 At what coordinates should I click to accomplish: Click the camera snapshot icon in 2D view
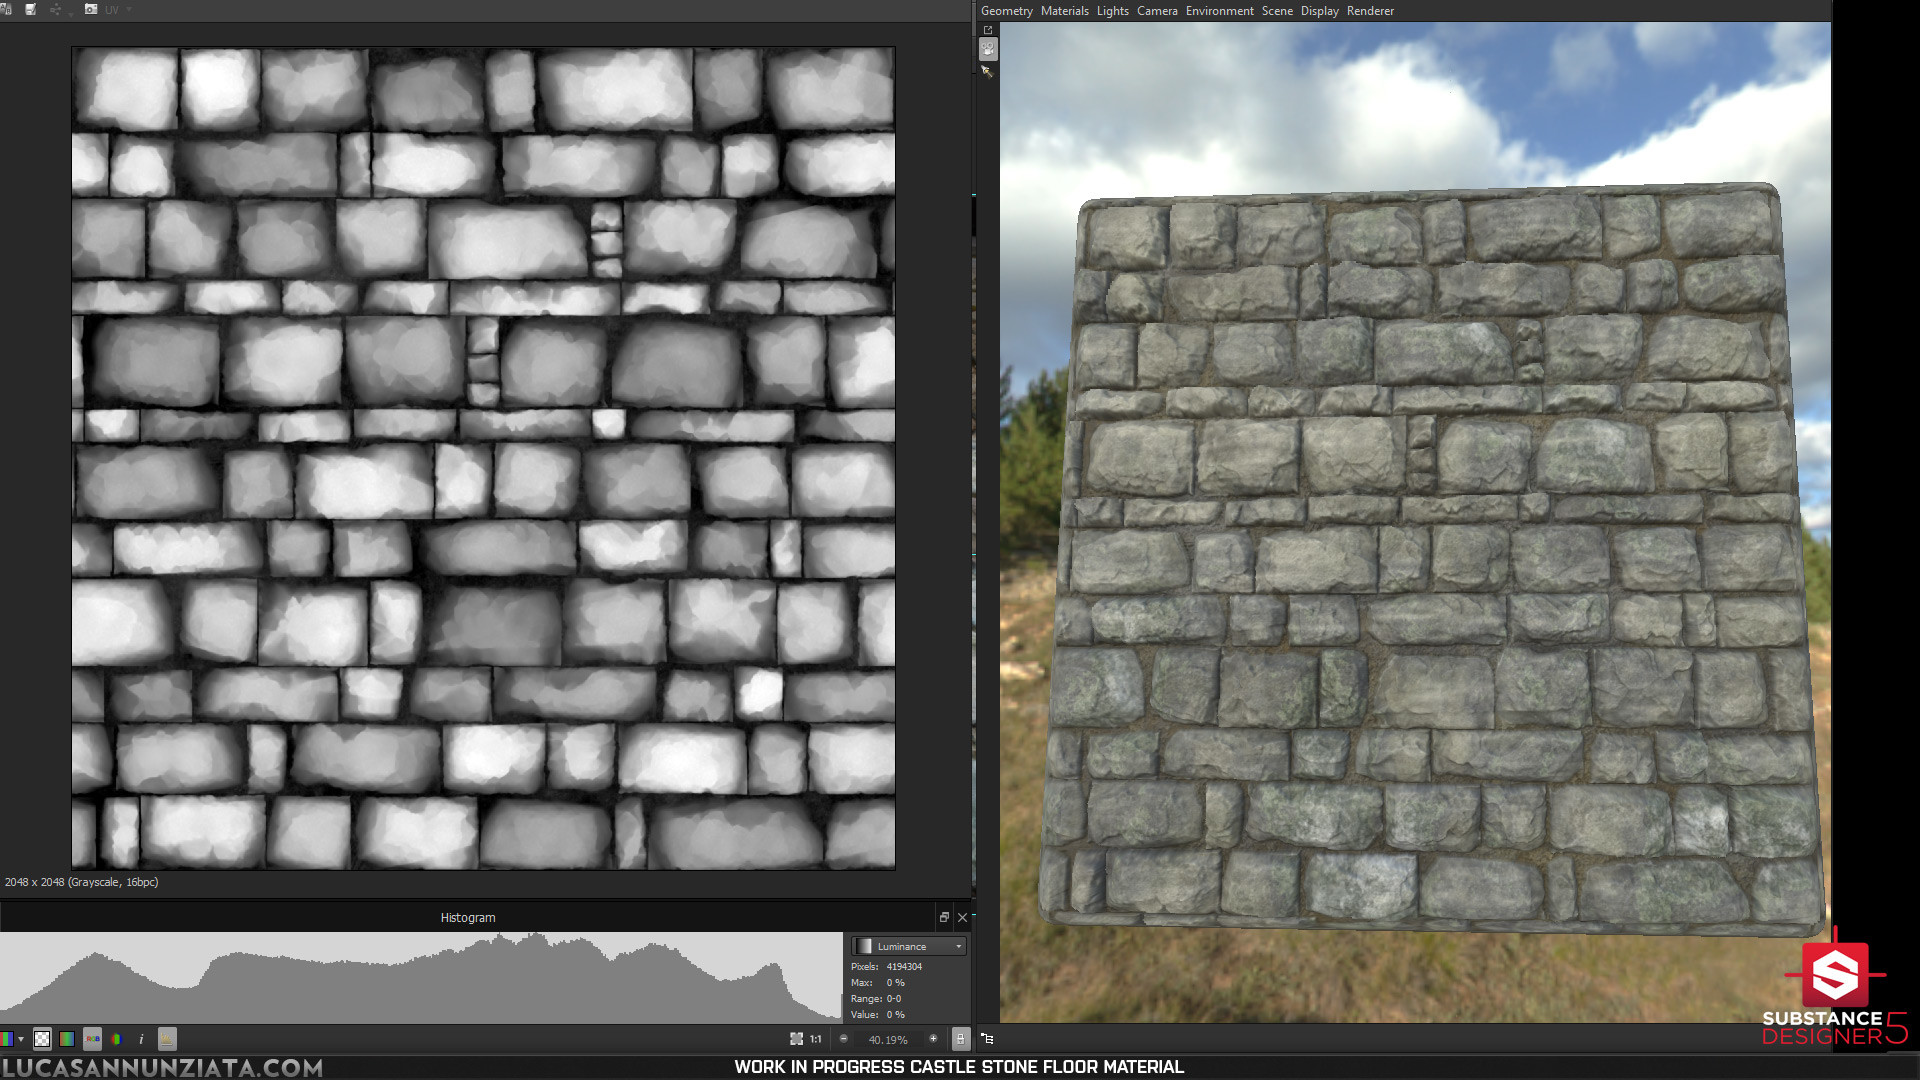[91, 9]
